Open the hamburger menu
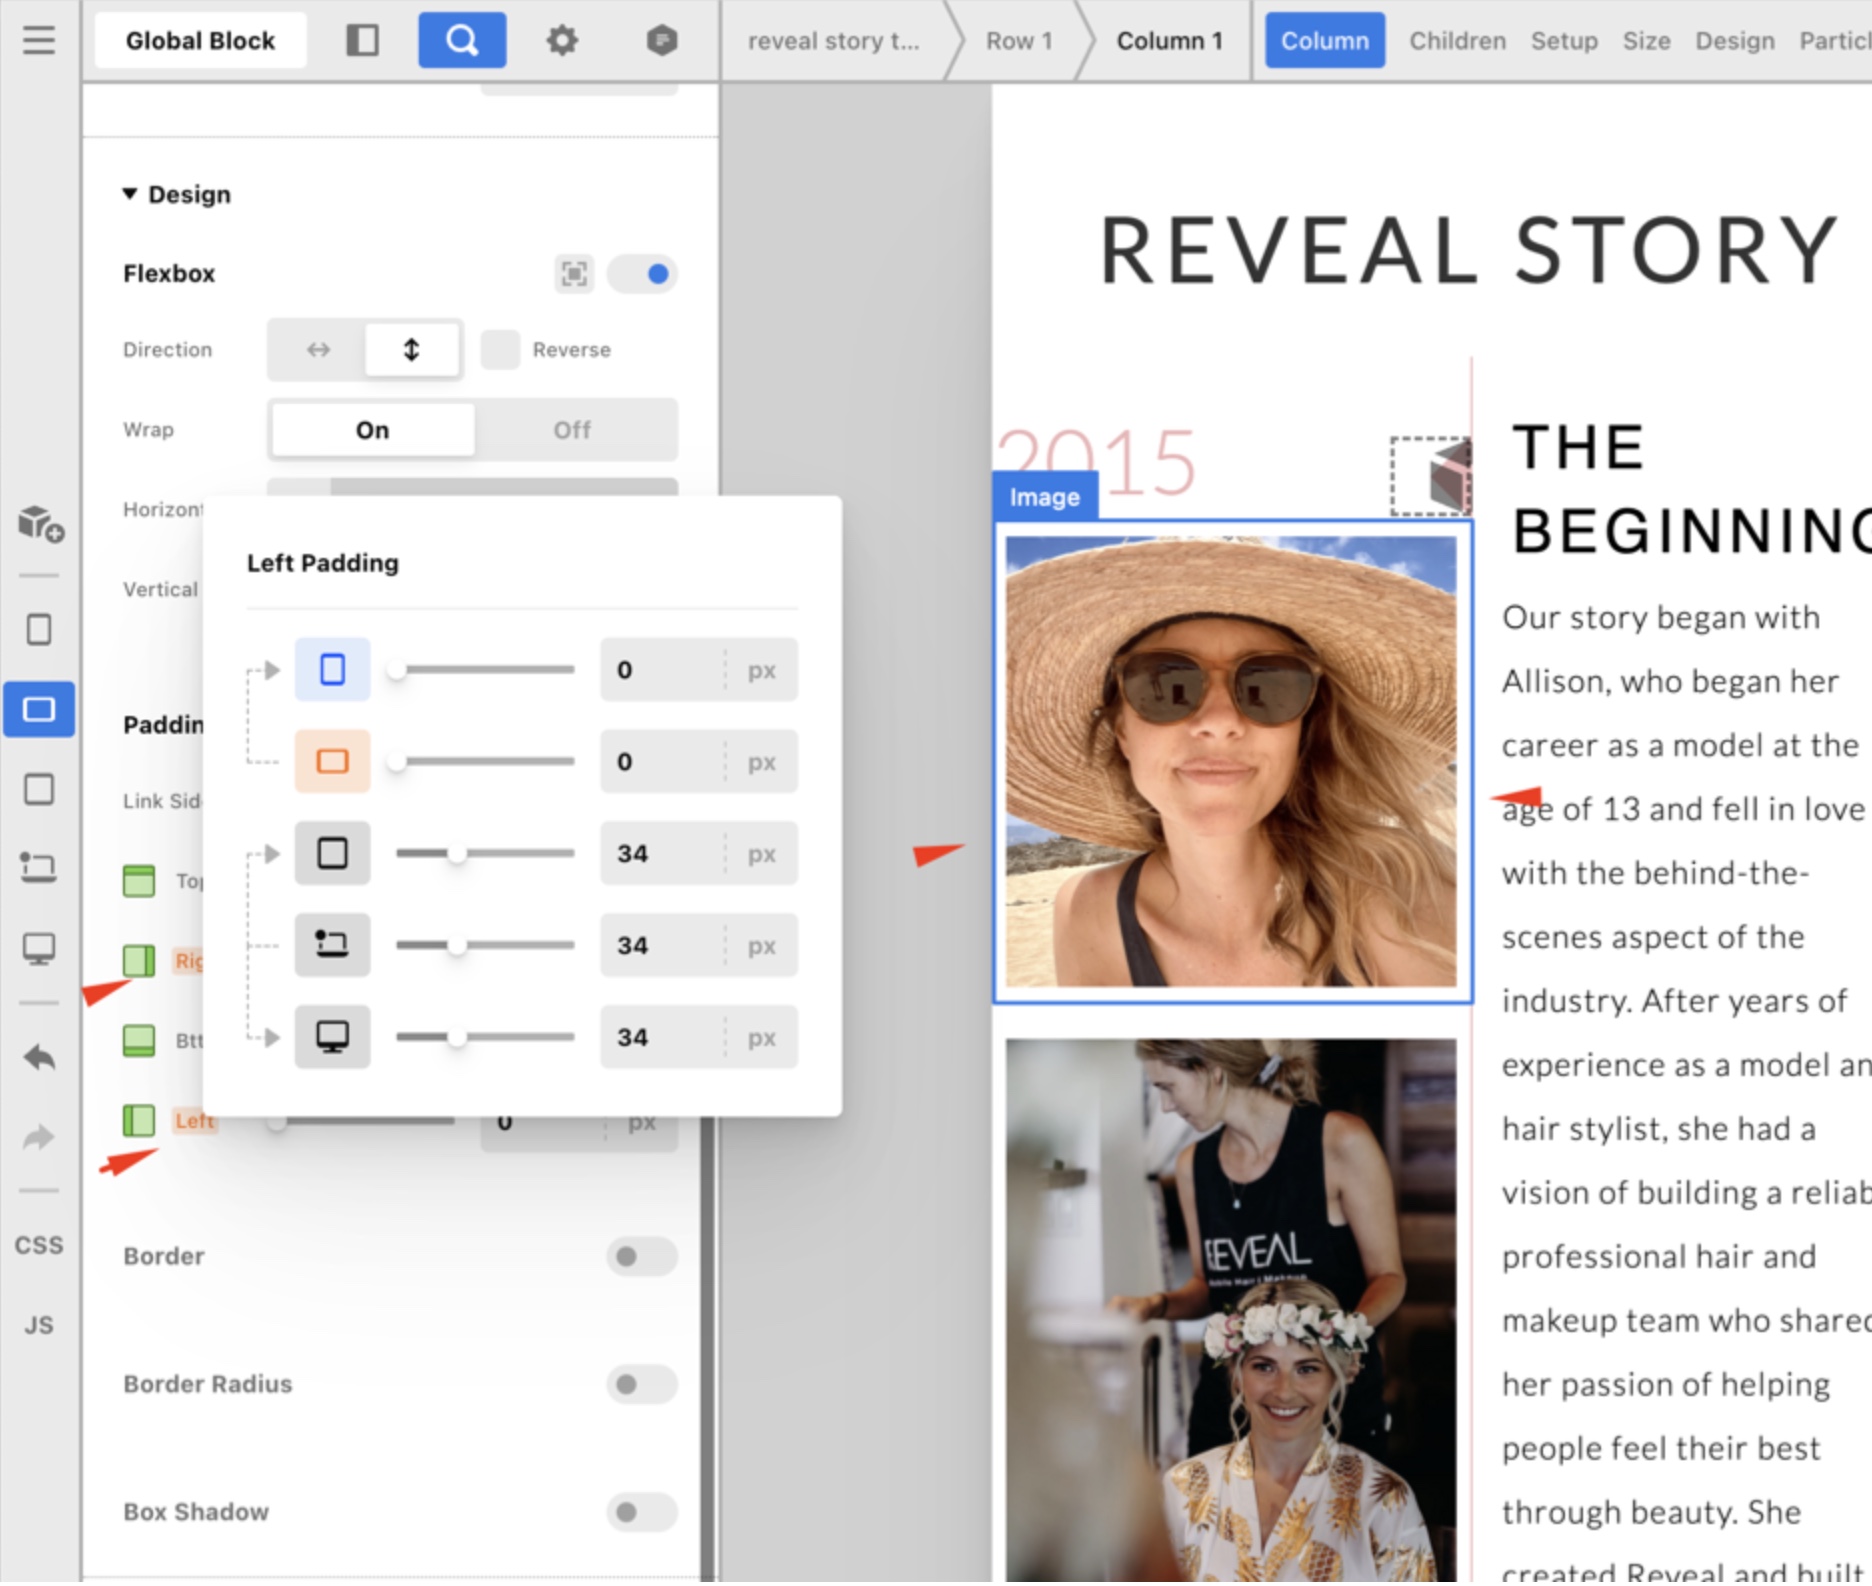 [x=39, y=40]
